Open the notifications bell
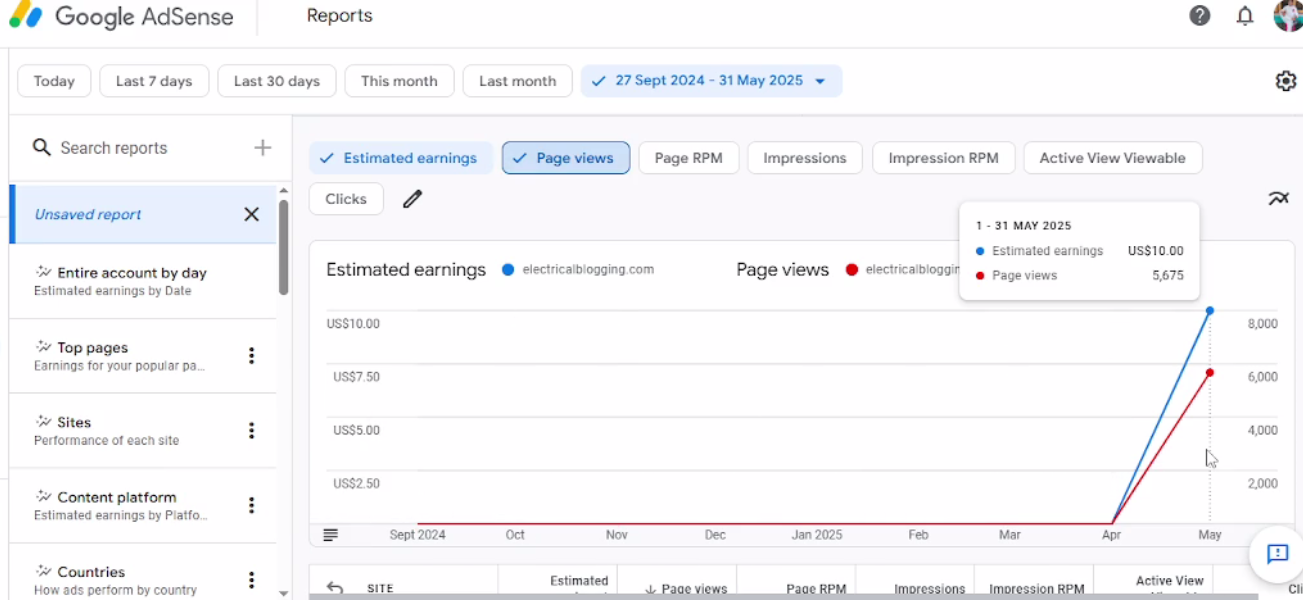1303x600 pixels. coord(1245,16)
